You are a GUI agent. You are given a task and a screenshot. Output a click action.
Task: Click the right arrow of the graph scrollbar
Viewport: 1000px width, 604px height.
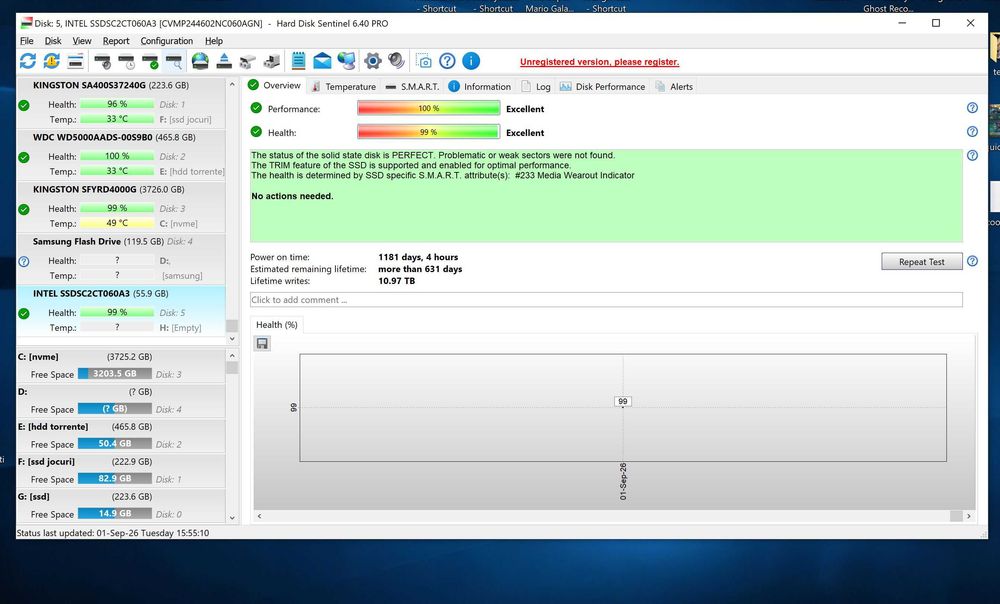point(969,516)
